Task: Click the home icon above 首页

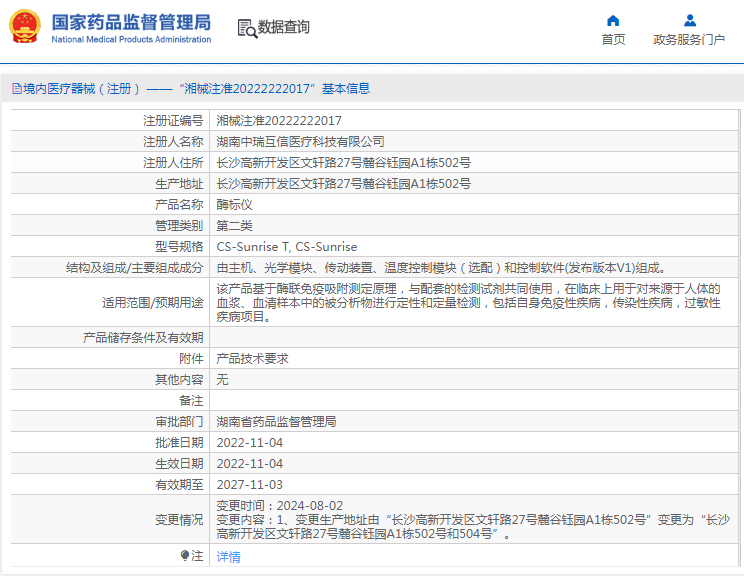Action: click(x=613, y=20)
